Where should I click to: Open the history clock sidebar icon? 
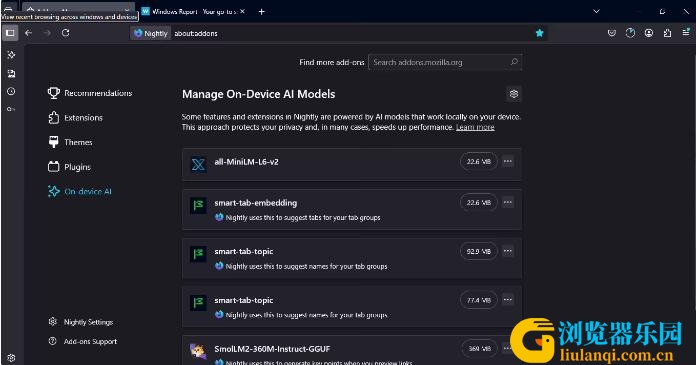(x=11, y=91)
